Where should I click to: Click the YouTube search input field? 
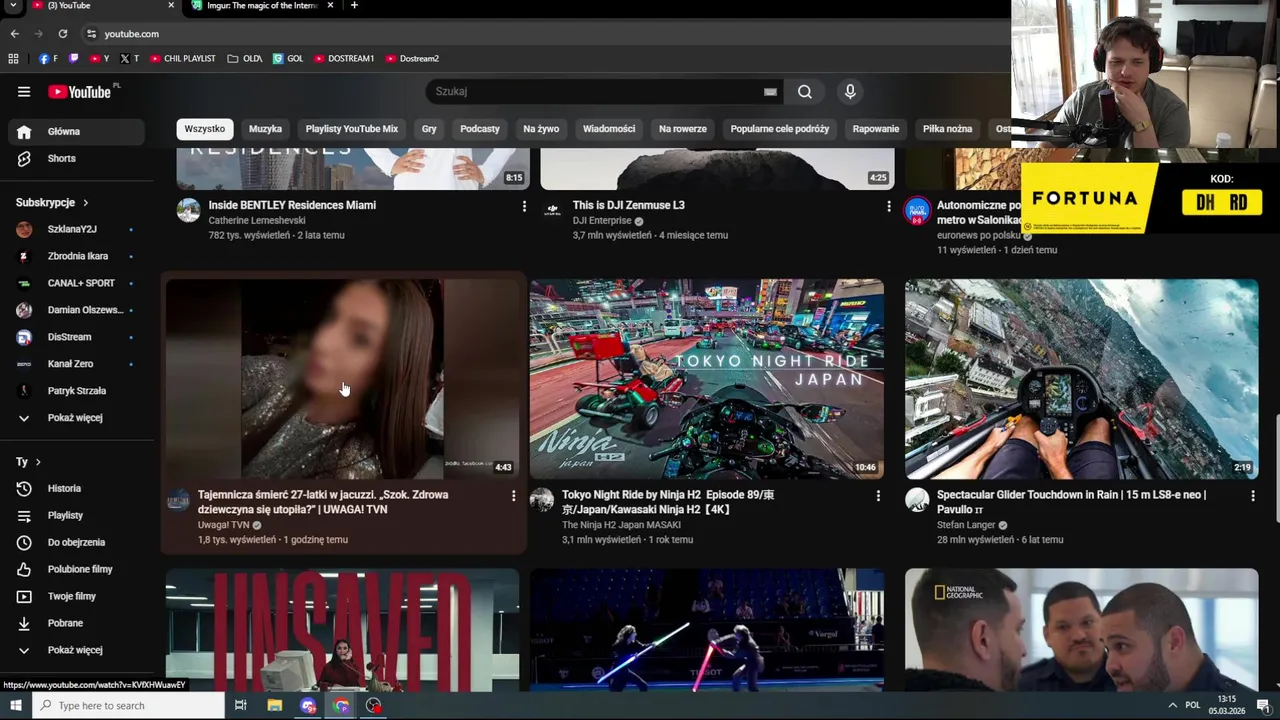(595, 92)
